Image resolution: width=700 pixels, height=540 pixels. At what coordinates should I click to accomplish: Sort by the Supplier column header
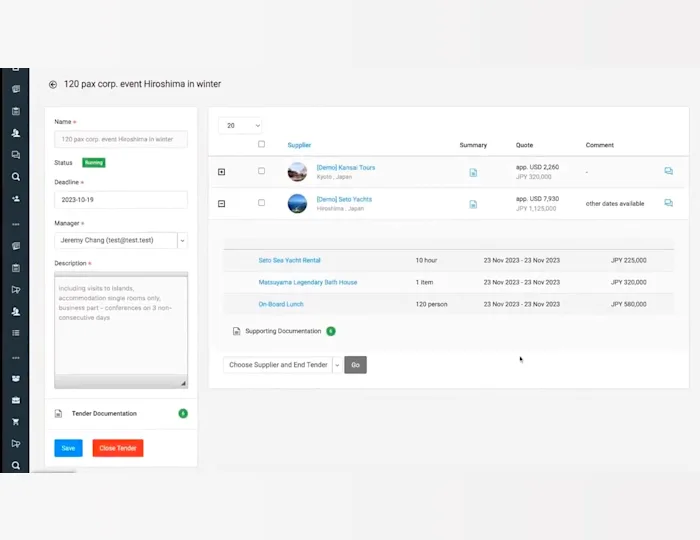click(x=299, y=145)
